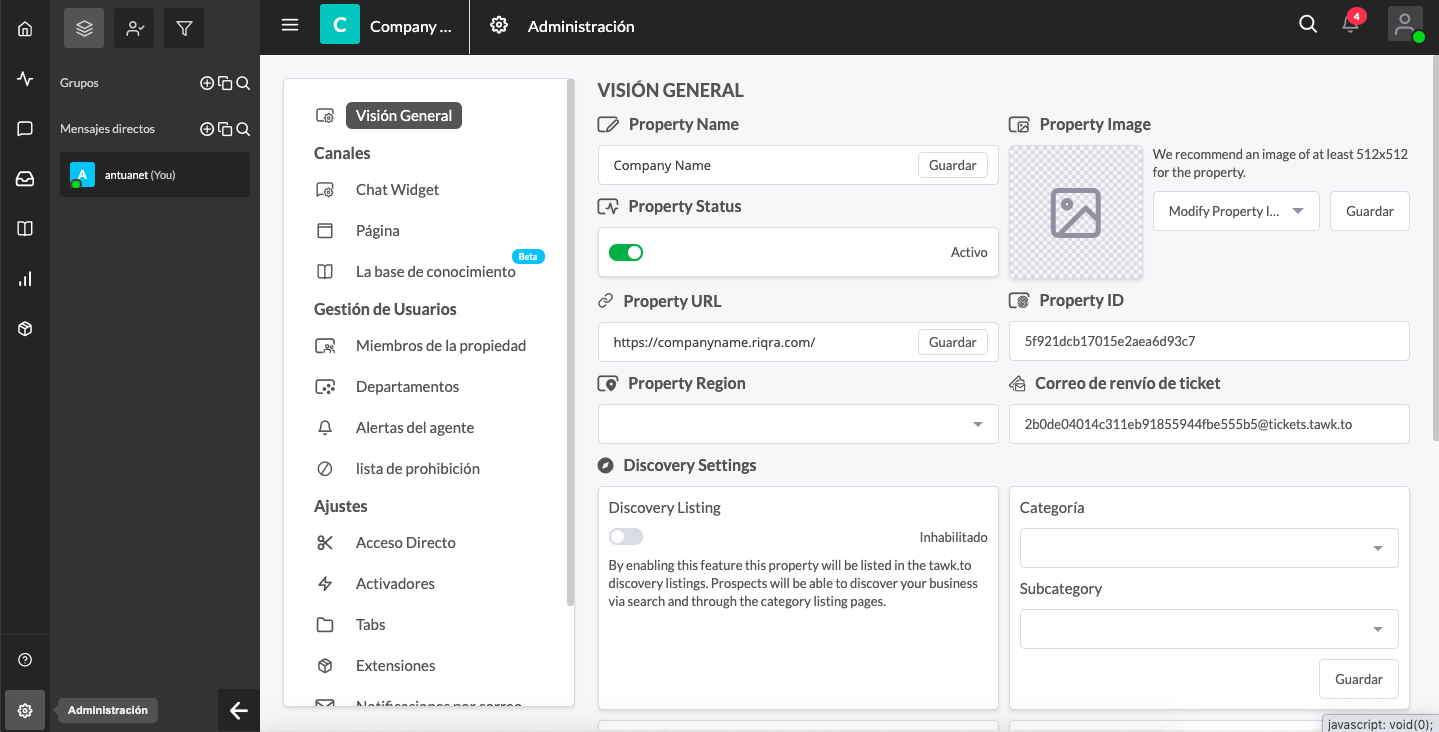The width and height of the screenshot is (1439, 732).
Task: Open notifications bell with 4 badge
Action: coord(1351,25)
